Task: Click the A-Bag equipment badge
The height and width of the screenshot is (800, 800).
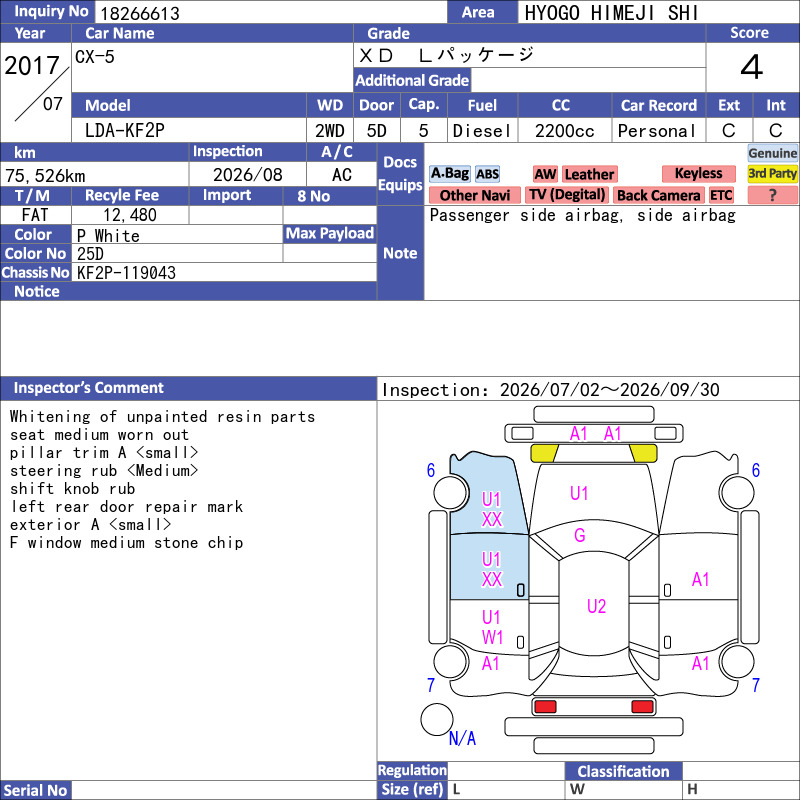Action: point(449,174)
